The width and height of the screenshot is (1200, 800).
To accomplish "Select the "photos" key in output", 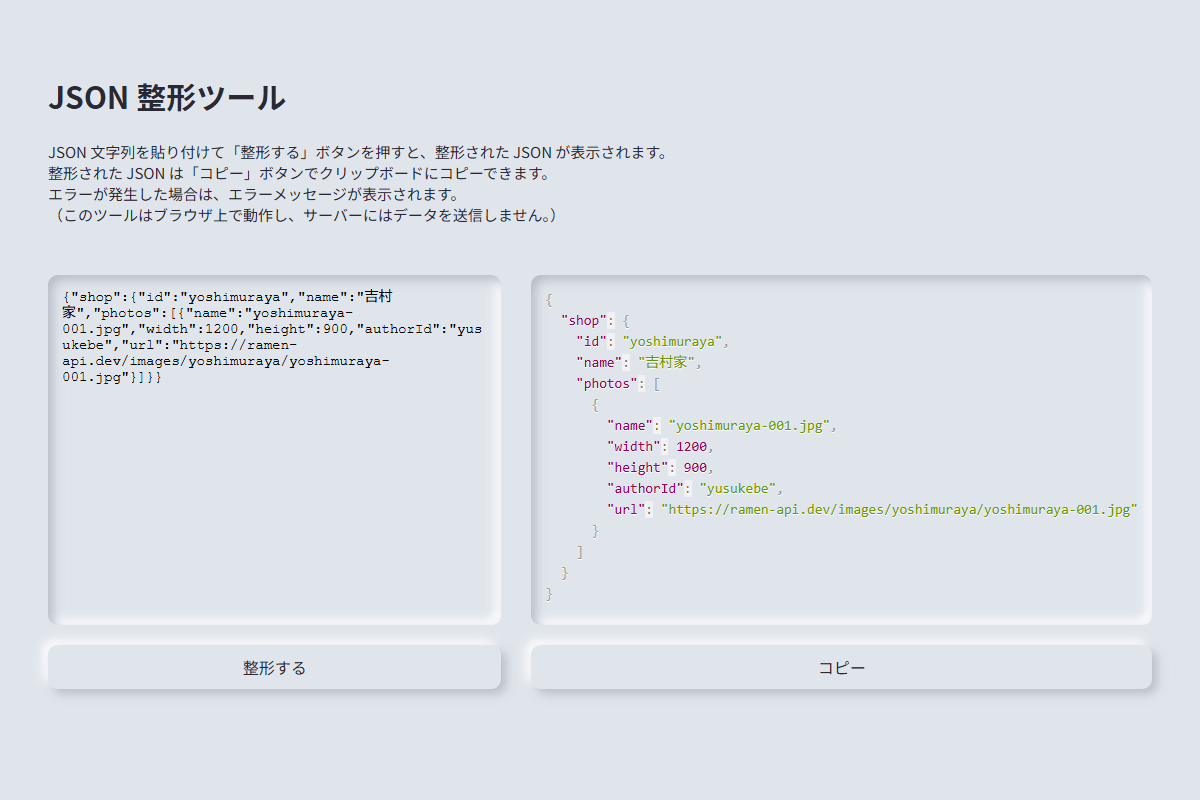I will (608, 383).
